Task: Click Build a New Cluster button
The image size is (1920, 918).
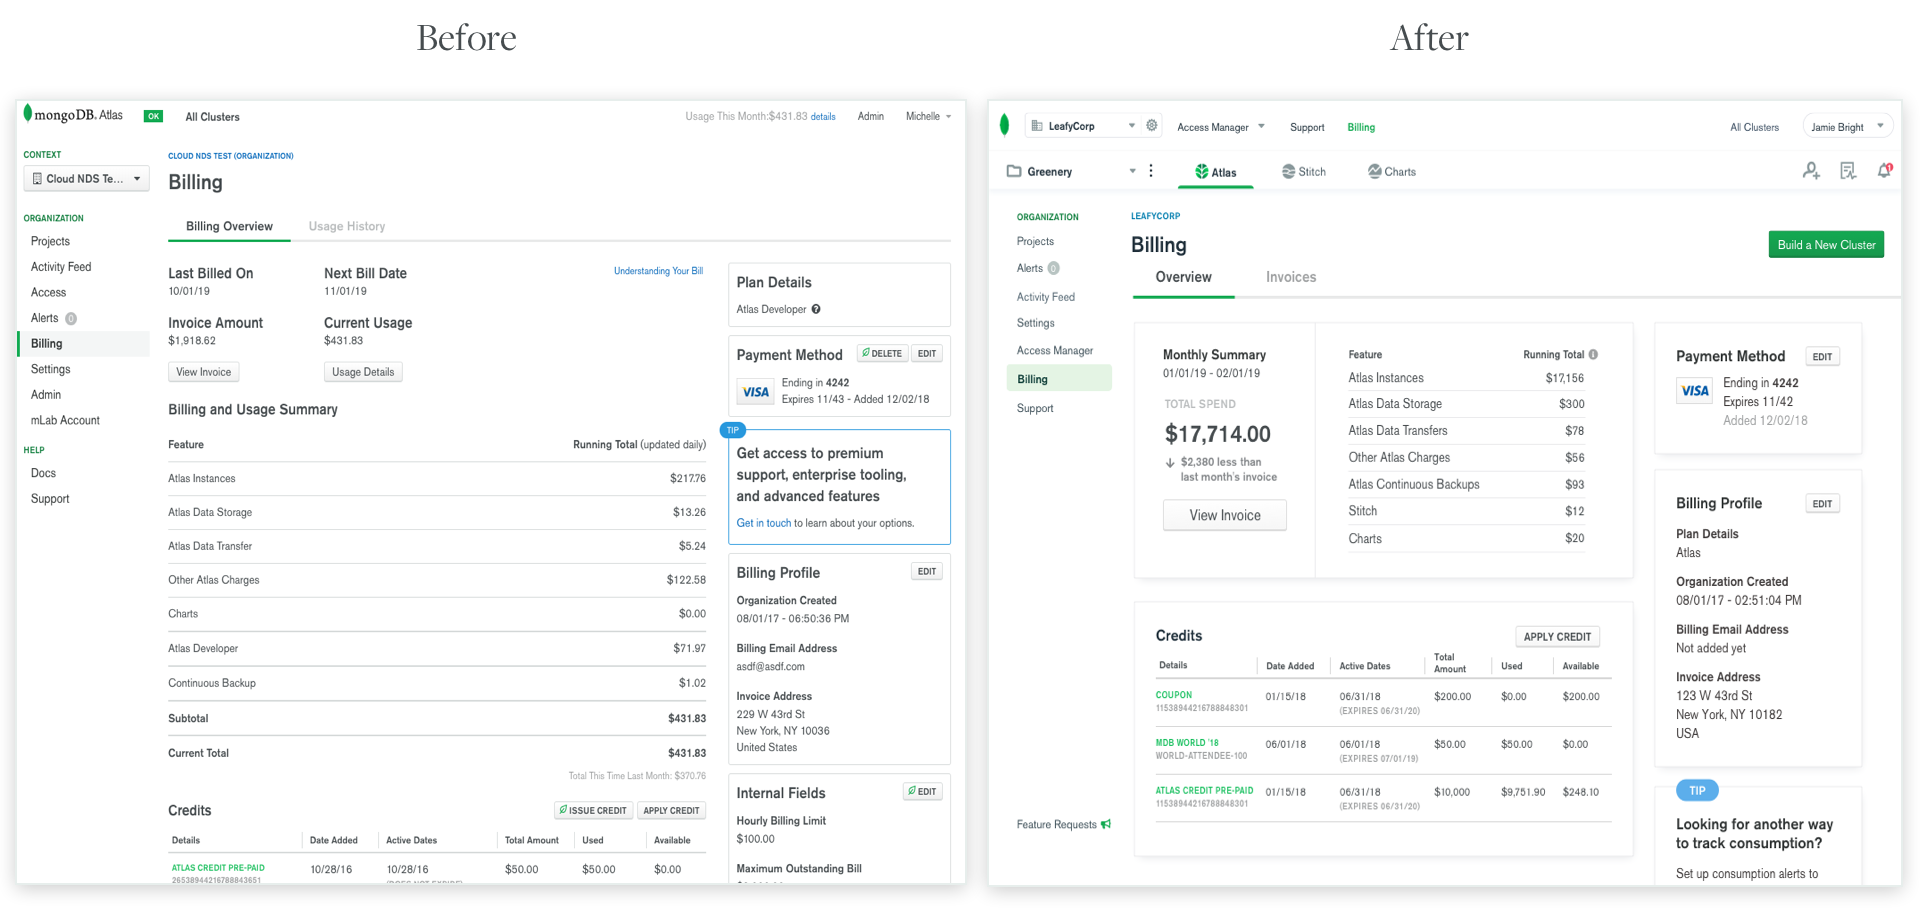Action: coord(1826,245)
